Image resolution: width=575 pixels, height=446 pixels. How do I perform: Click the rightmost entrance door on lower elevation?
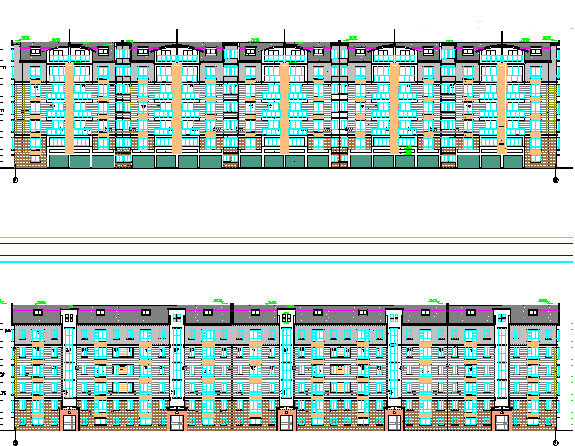point(502,423)
